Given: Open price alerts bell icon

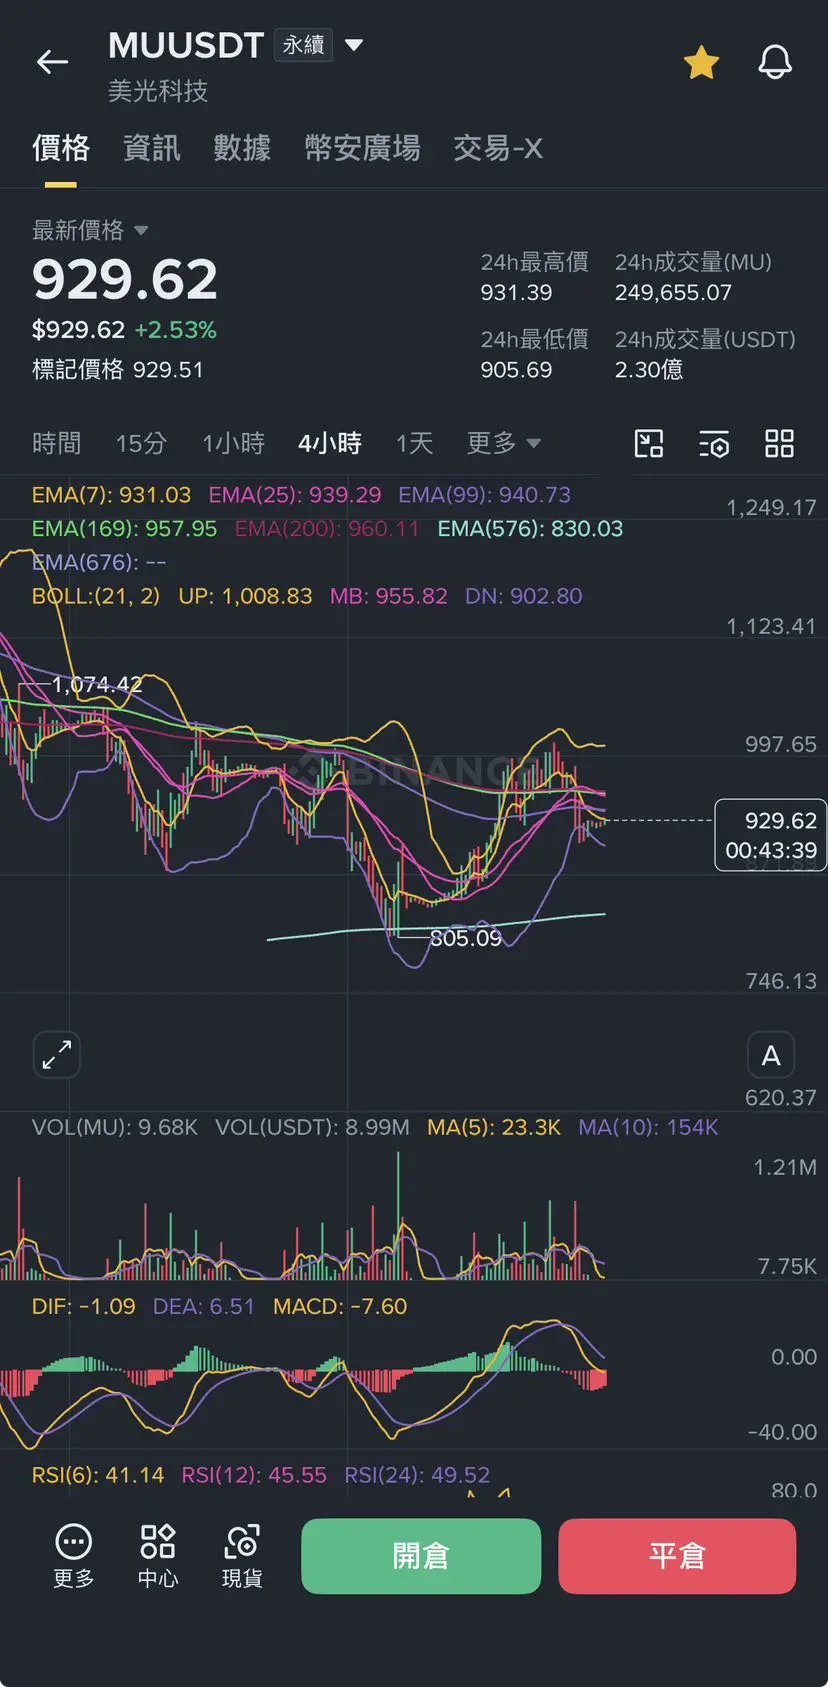Looking at the screenshot, I should pyautogui.click(x=775, y=62).
